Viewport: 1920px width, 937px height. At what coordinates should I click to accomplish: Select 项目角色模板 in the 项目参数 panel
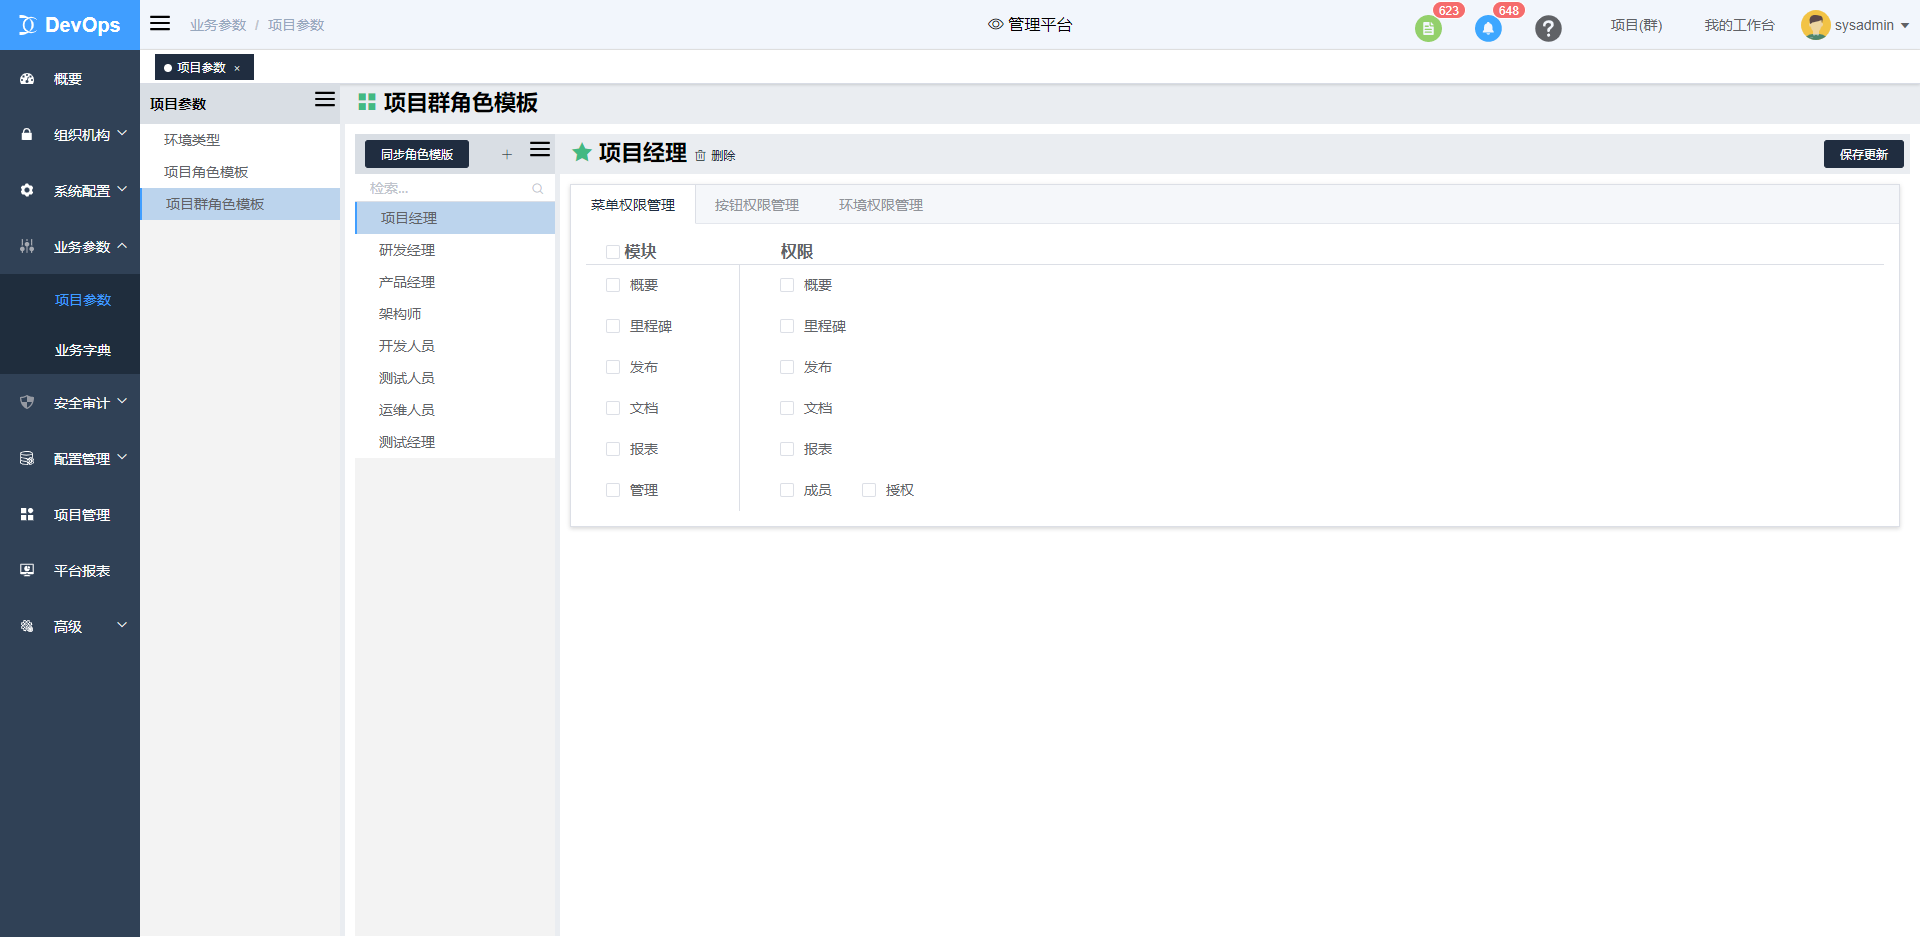point(240,172)
